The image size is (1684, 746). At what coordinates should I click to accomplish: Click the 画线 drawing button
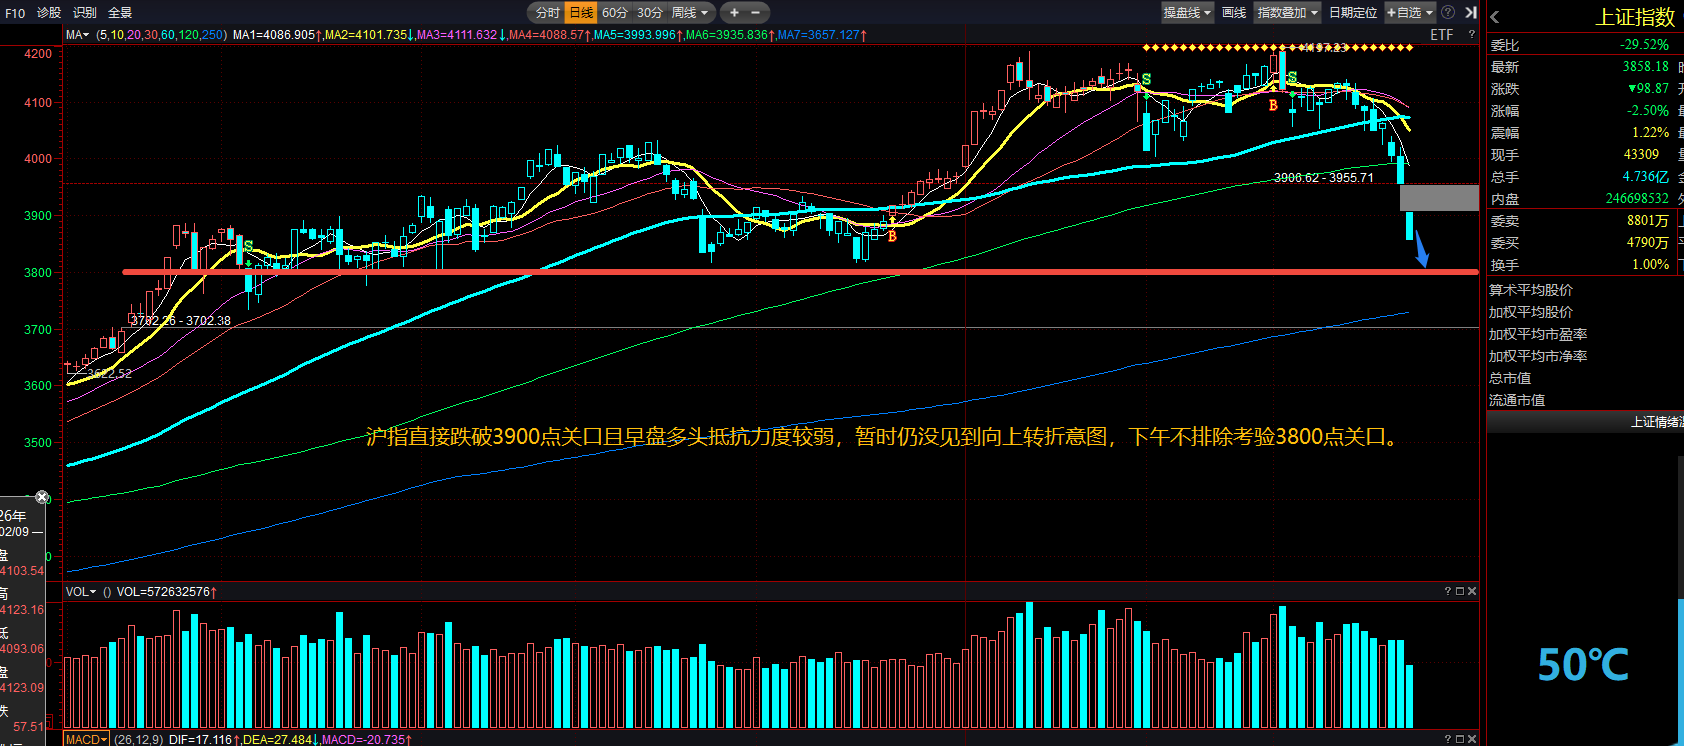click(1234, 13)
